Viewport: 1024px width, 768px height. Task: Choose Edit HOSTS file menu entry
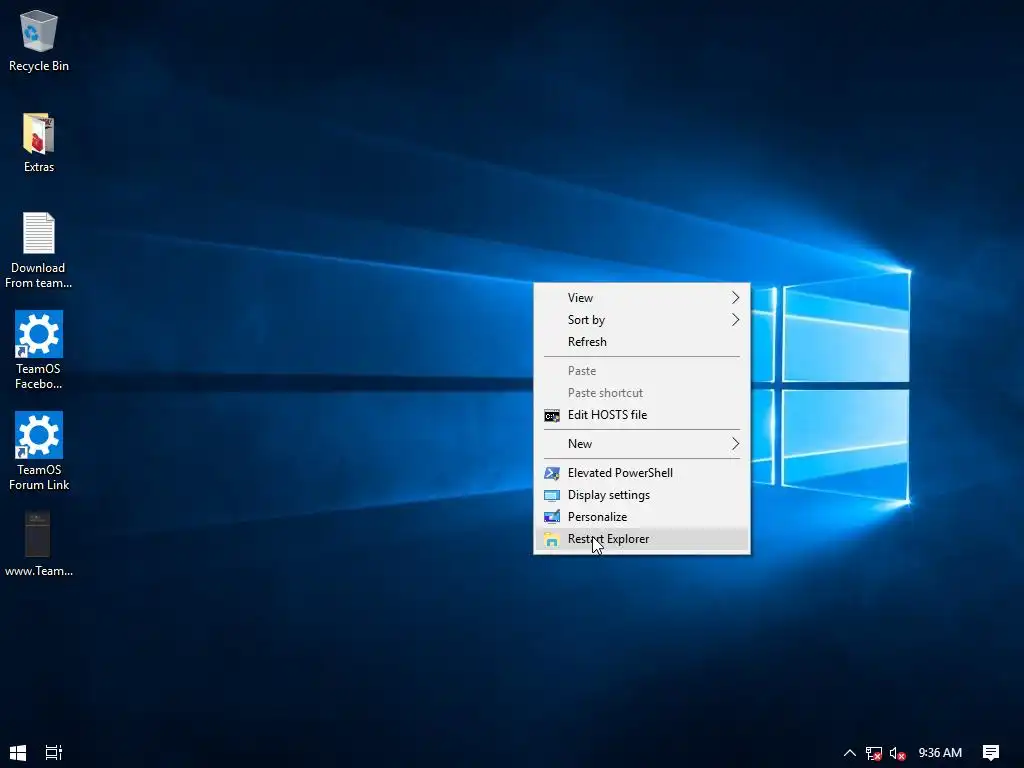(x=642, y=415)
